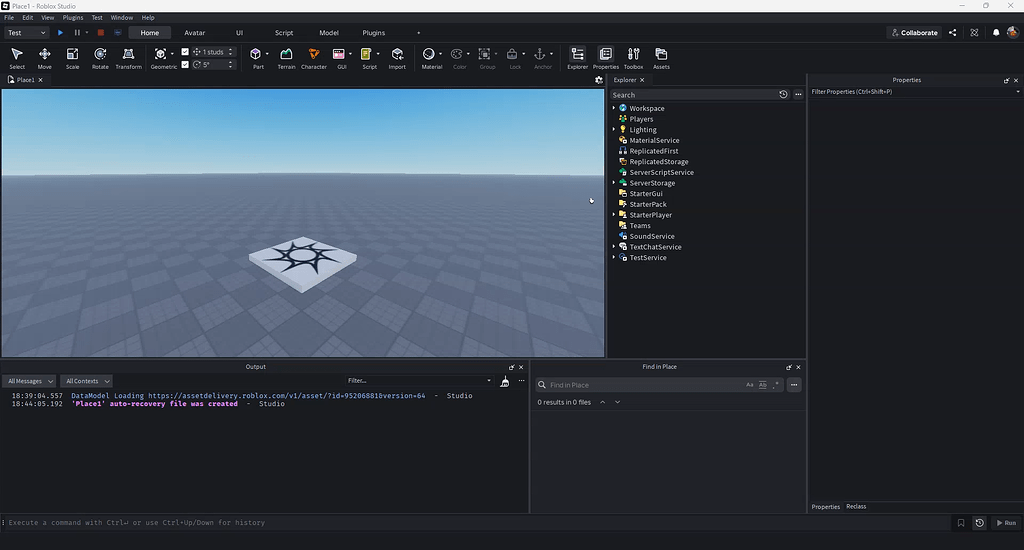The height and width of the screenshot is (550, 1024).
Task: Toggle regex search in Find in Place
Action: click(776, 385)
